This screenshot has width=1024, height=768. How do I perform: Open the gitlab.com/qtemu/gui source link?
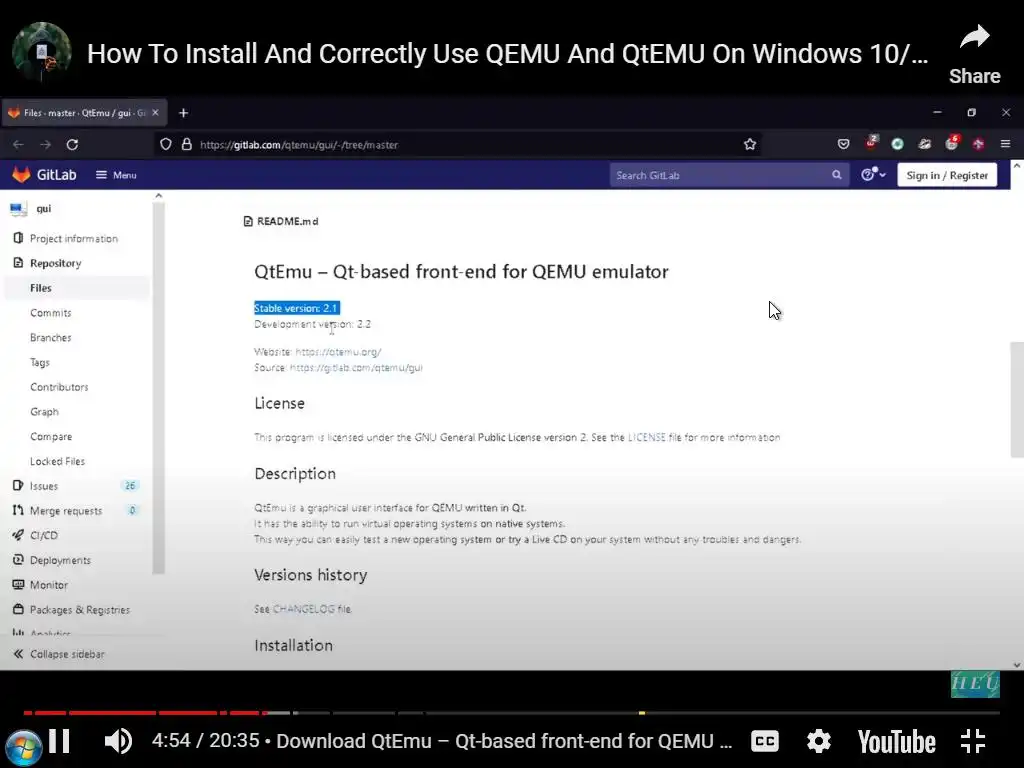click(356, 368)
